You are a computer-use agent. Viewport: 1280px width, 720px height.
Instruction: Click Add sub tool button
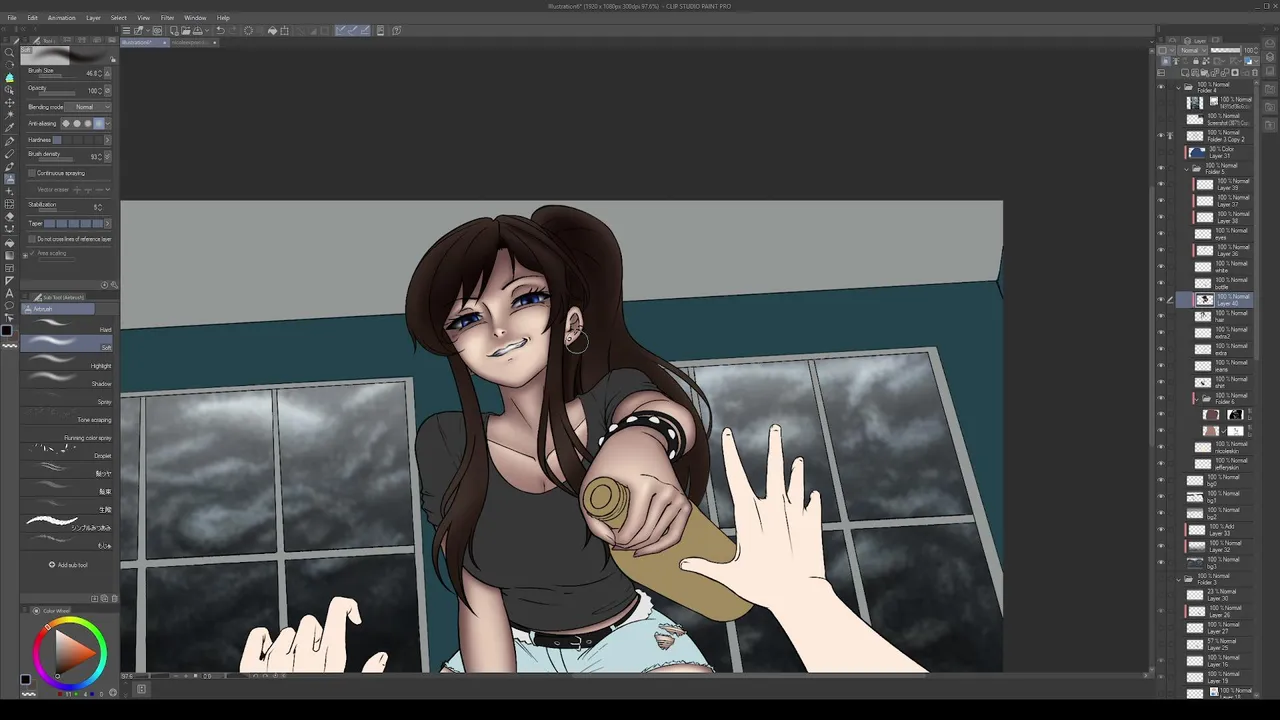(69, 565)
